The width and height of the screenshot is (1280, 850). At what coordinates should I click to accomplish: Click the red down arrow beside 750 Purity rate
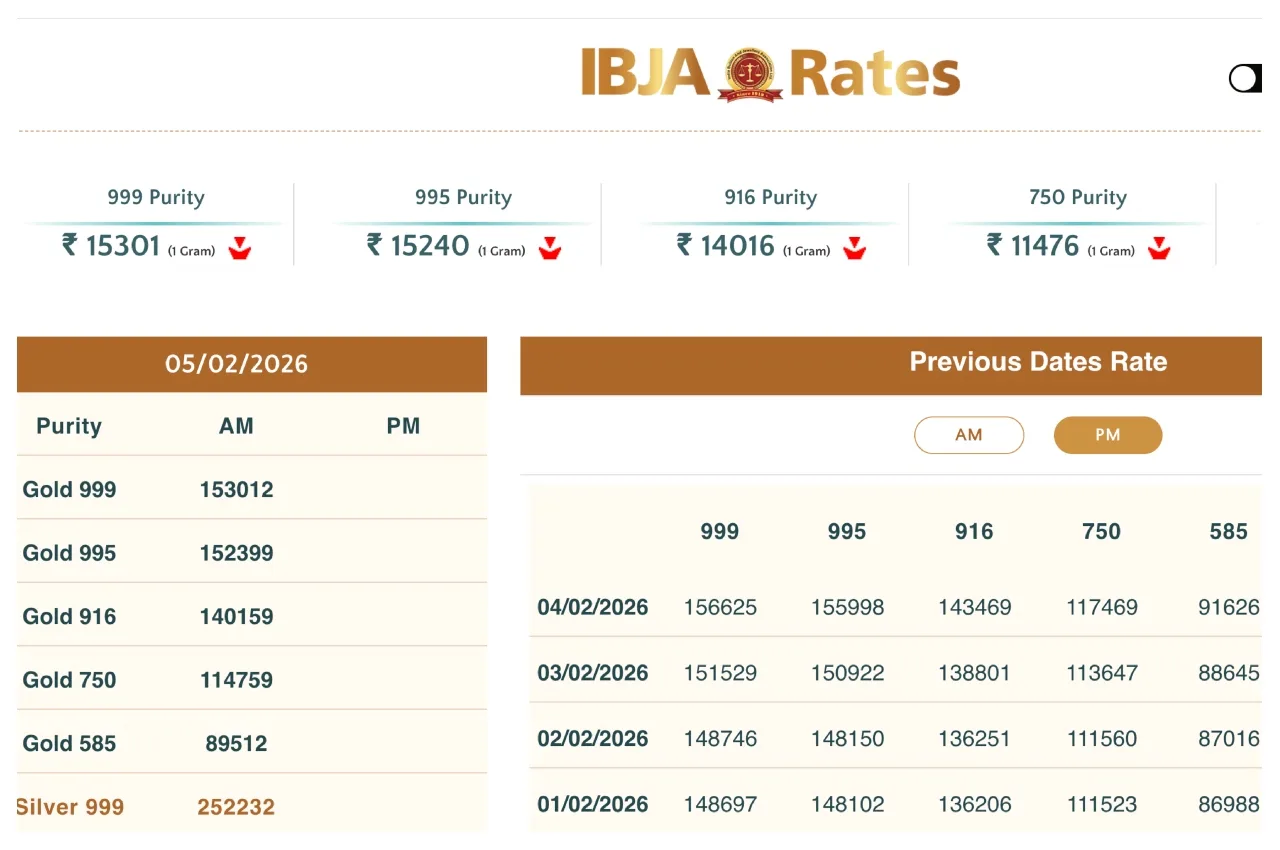click(x=1158, y=247)
